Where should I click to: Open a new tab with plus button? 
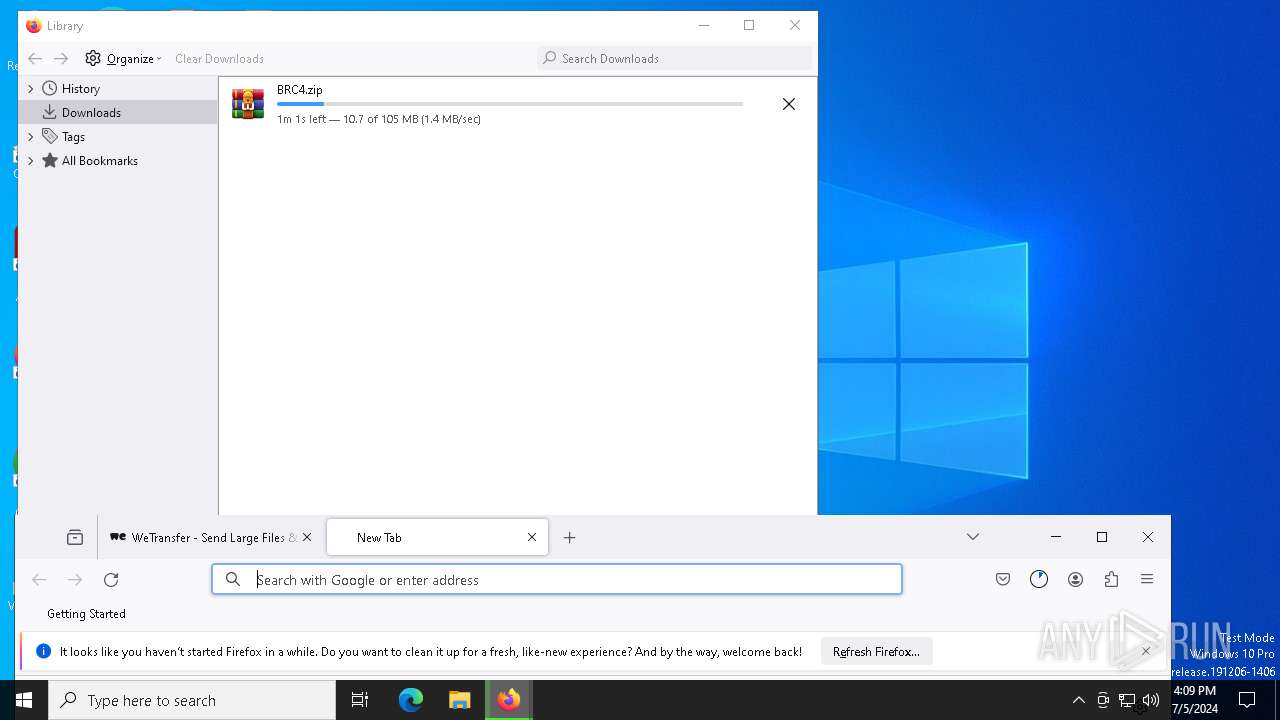(569, 537)
